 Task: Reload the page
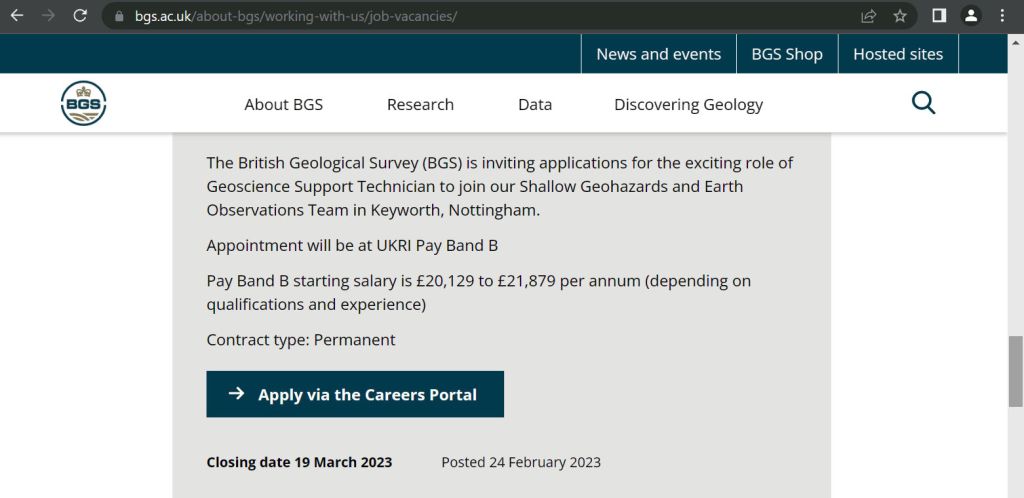click(x=80, y=16)
